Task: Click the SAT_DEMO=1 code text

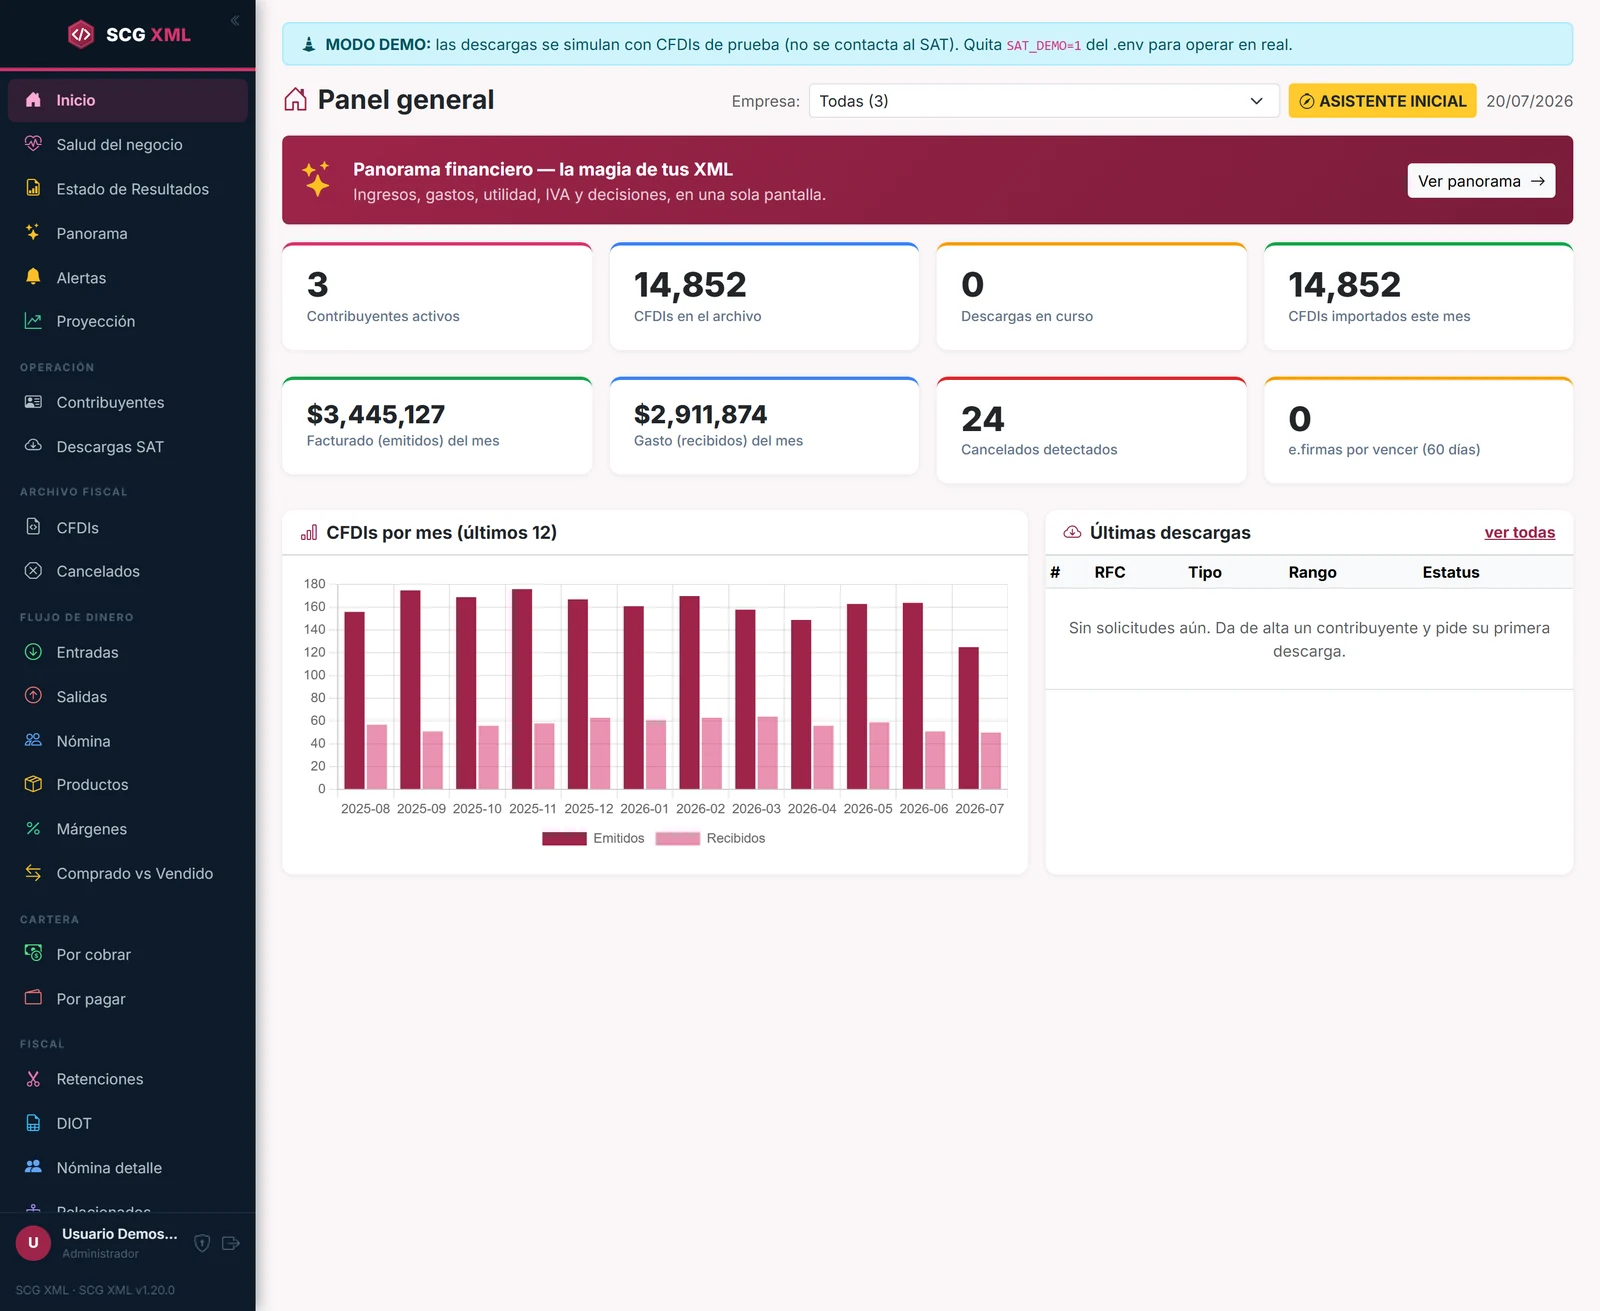Action: (x=1043, y=45)
